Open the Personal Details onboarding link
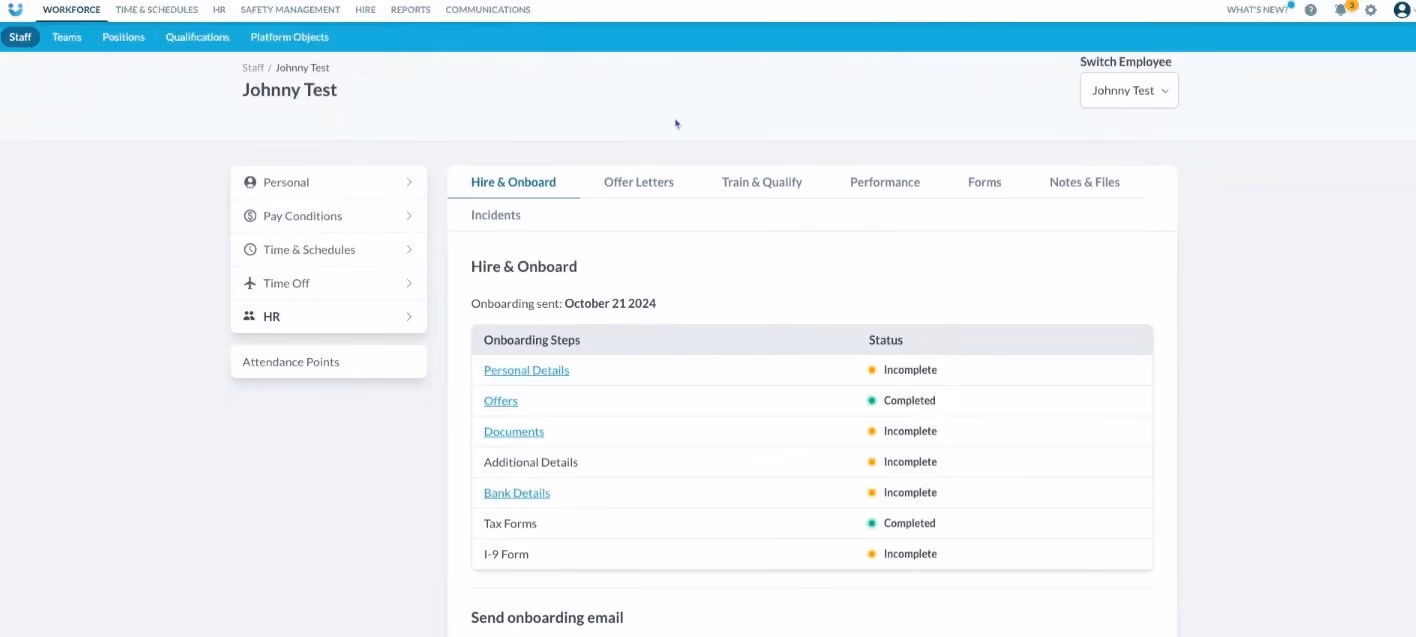1416x637 pixels. click(526, 370)
